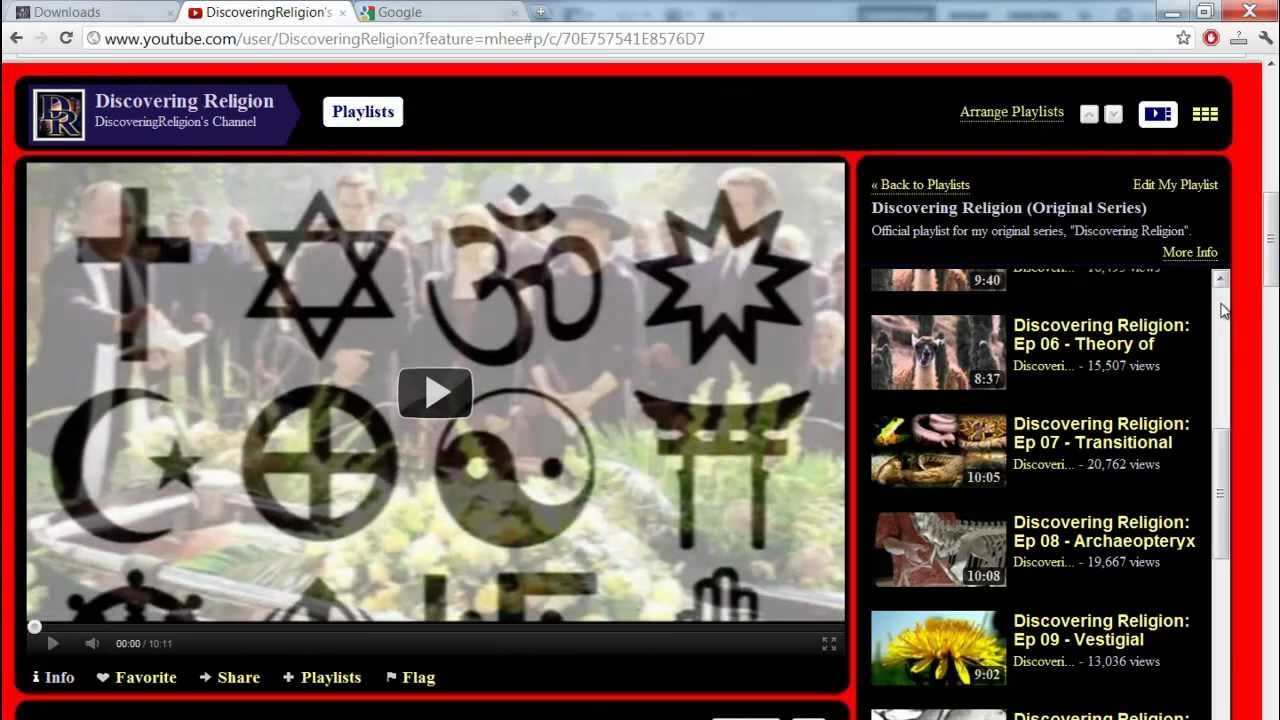1280x720 pixels.
Task: Click Favorite below the video
Action: click(x=137, y=677)
